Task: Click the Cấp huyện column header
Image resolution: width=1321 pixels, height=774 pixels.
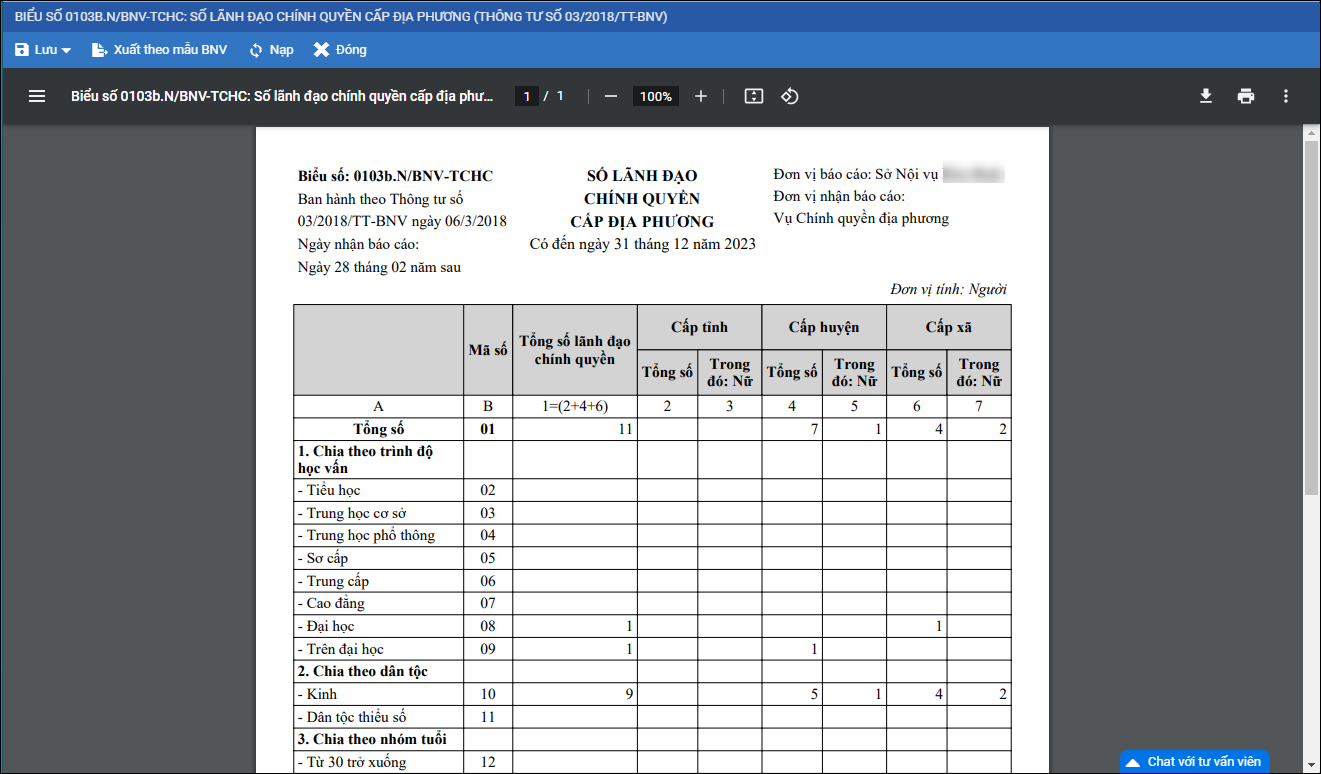Action: (x=823, y=327)
